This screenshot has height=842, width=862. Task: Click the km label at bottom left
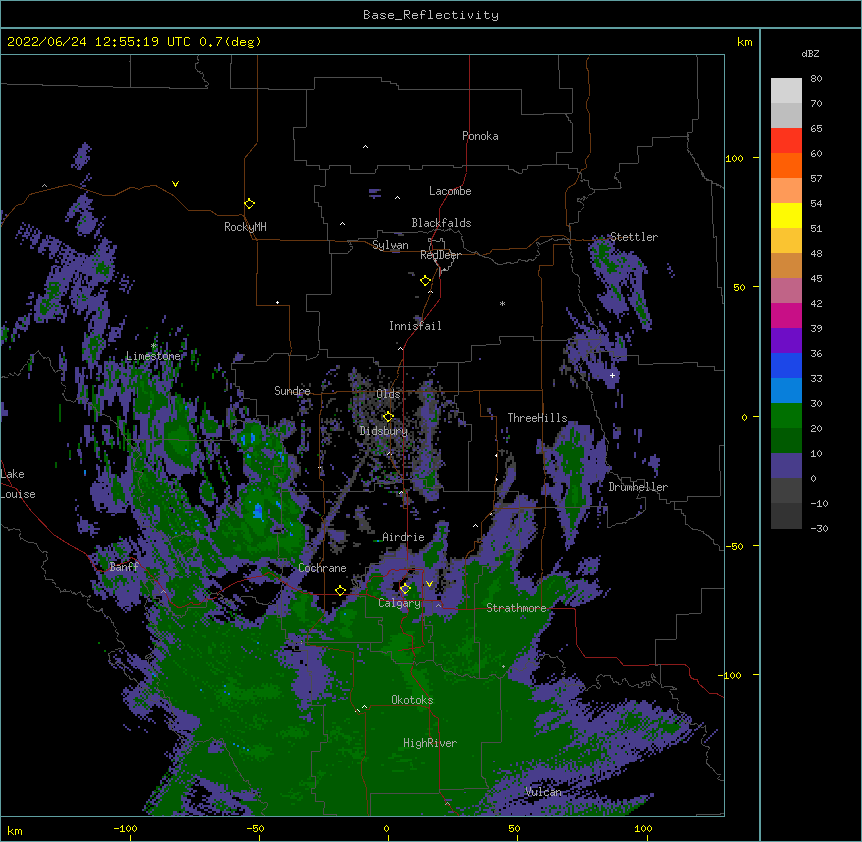15,830
